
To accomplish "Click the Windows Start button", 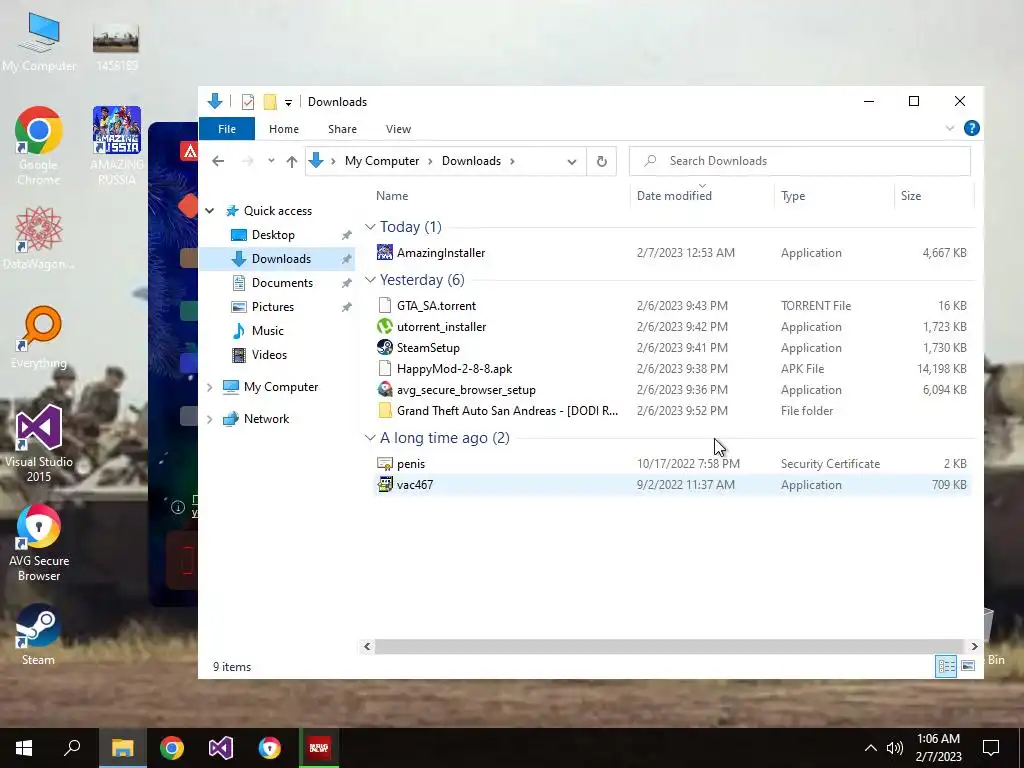I will (24, 748).
